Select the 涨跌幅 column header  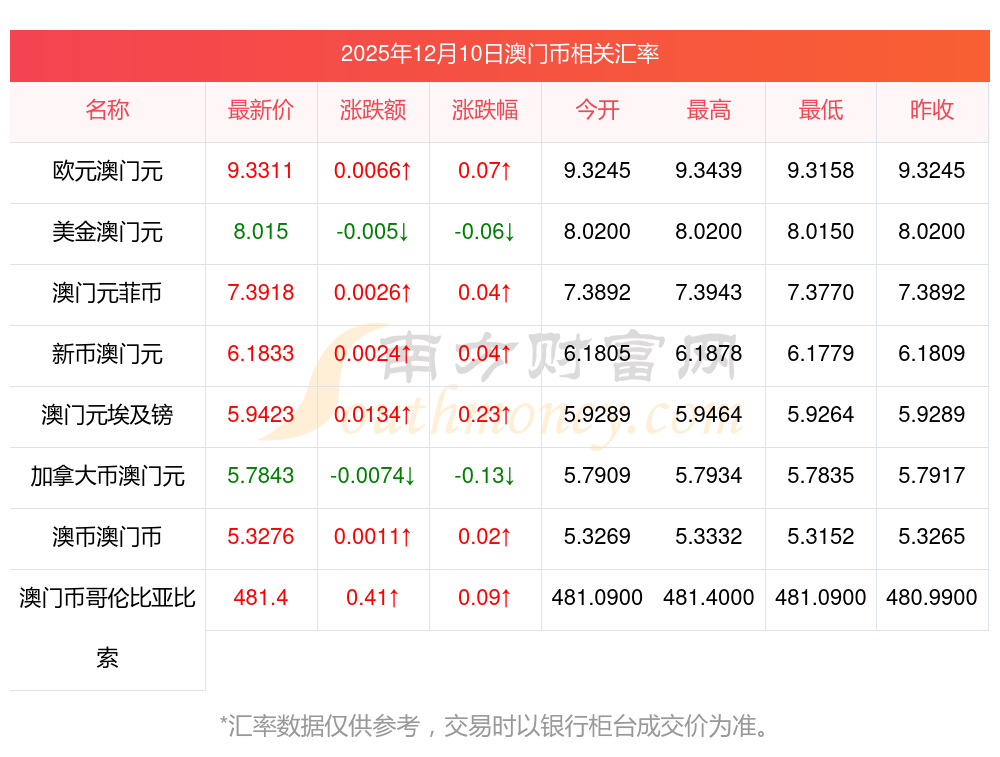coord(485,110)
